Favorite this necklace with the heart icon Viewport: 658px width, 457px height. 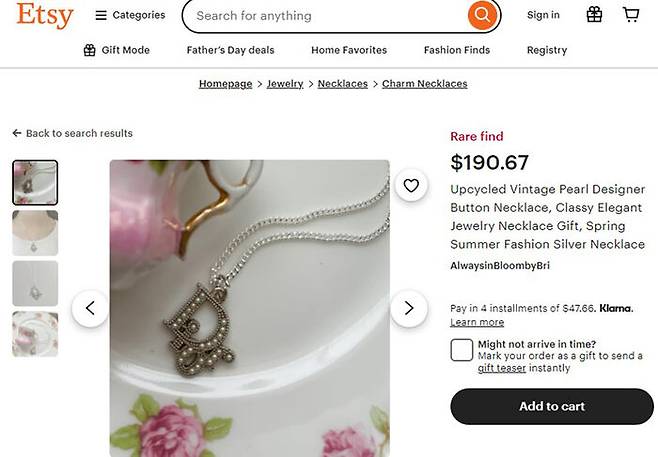click(410, 185)
